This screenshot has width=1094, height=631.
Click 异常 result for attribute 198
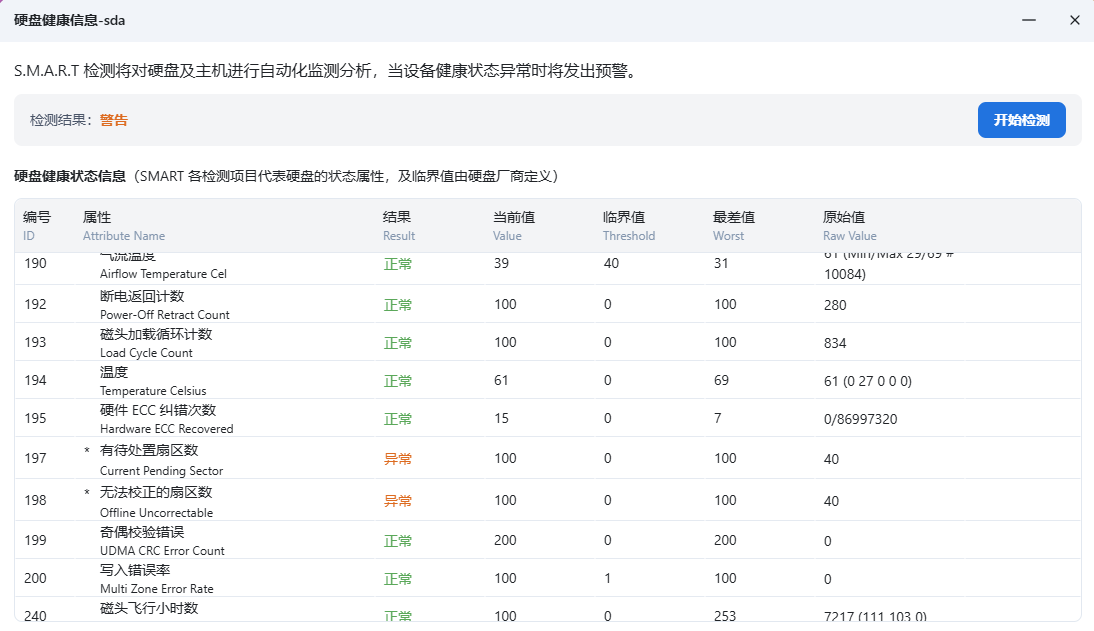tap(398, 501)
